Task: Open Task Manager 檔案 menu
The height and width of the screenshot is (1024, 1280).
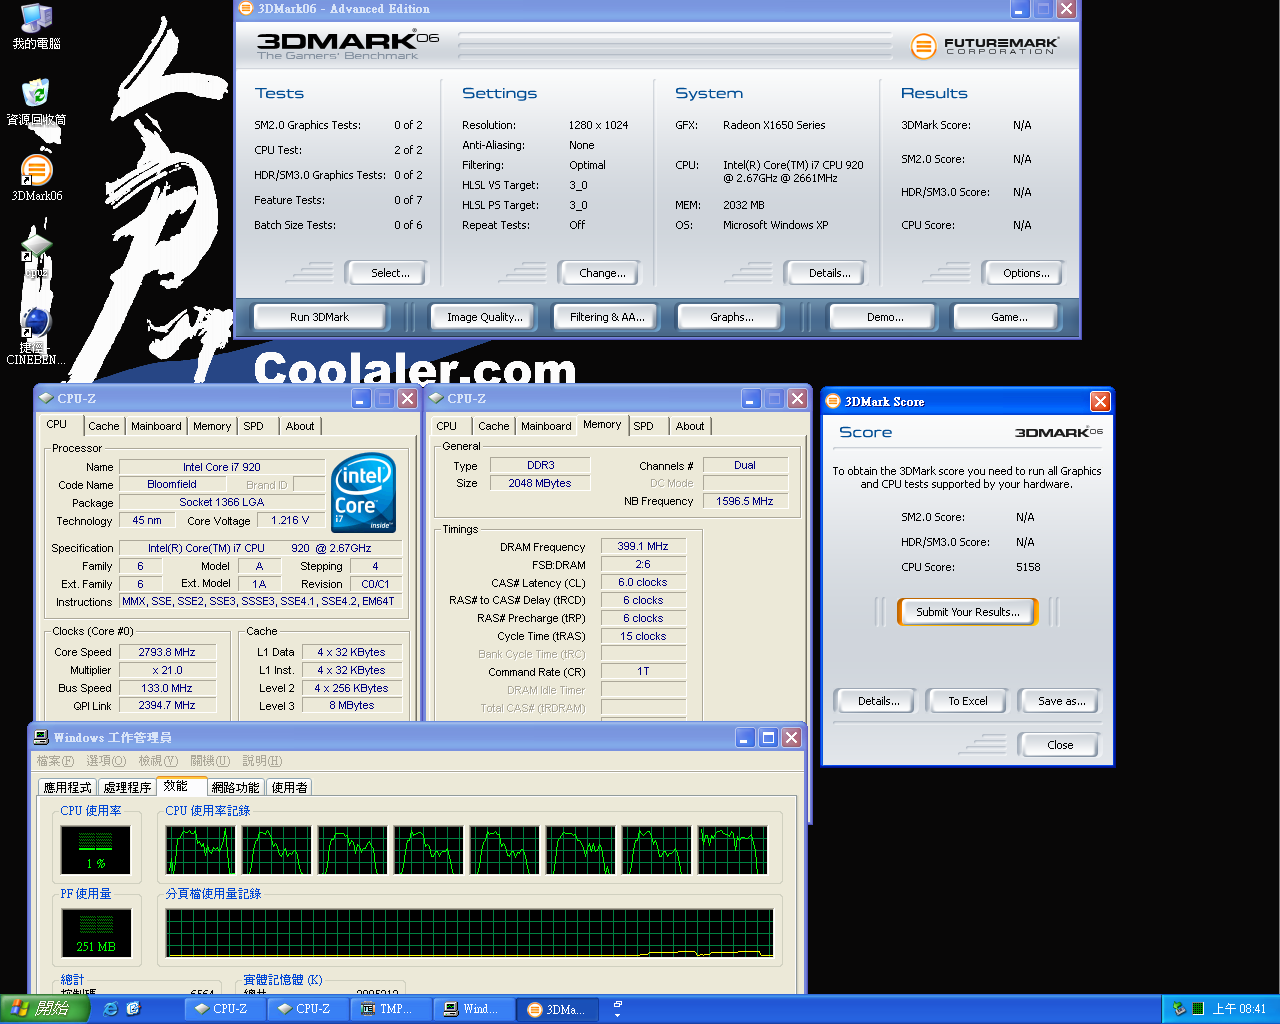Action: [x=55, y=761]
